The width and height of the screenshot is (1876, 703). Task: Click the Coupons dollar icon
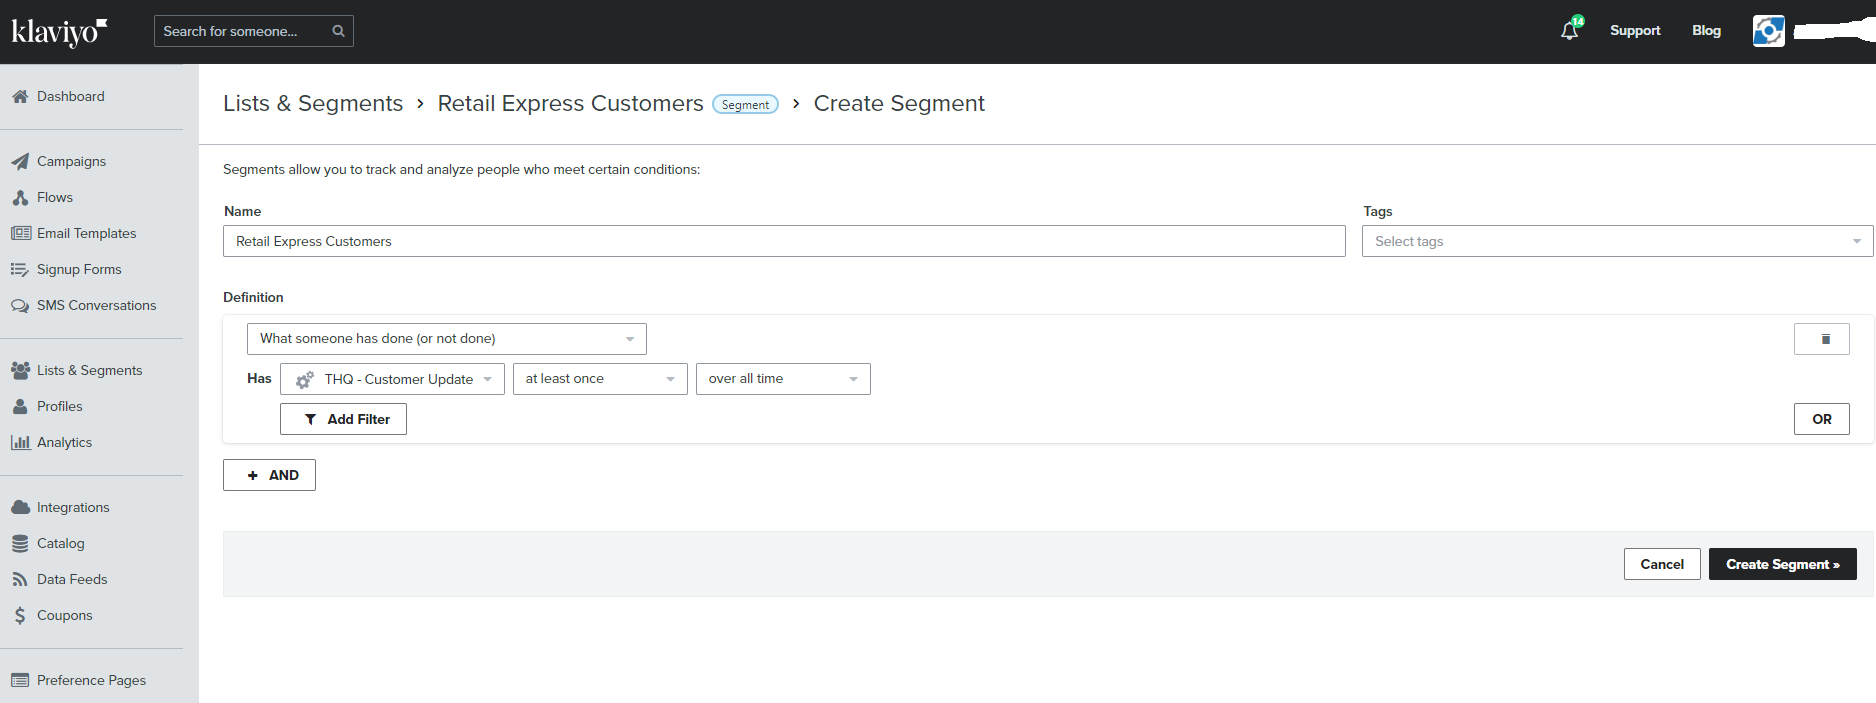tap(20, 615)
